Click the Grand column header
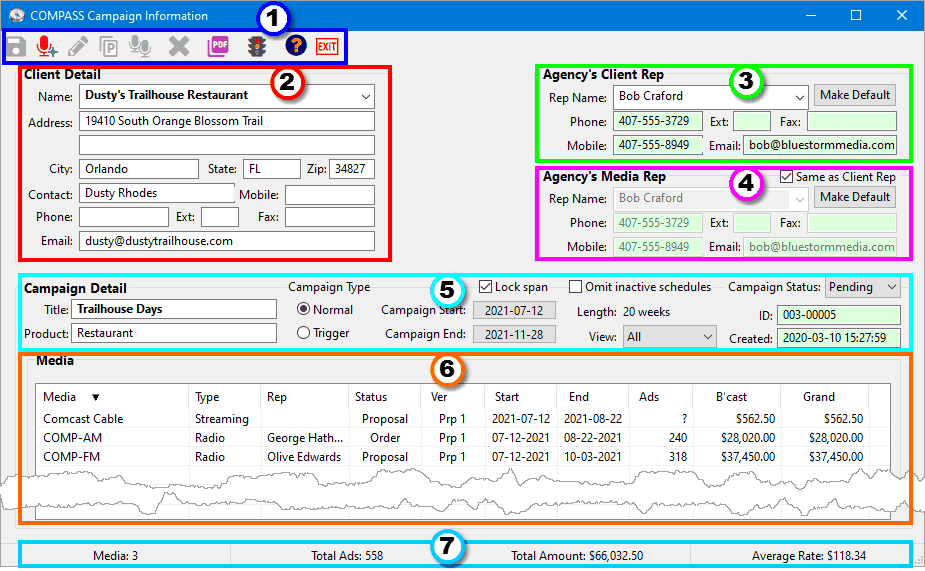 point(818,397)
